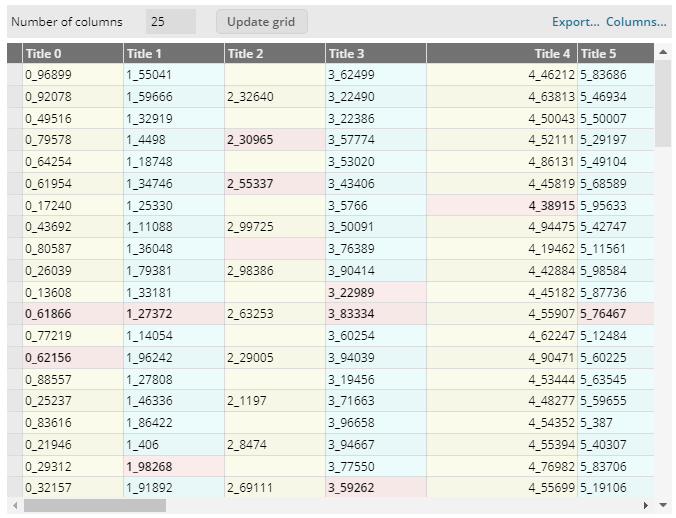Select the pink cell 2_30965
The width and height of the screenshot is (676, 518).
[x=274, y=140]
